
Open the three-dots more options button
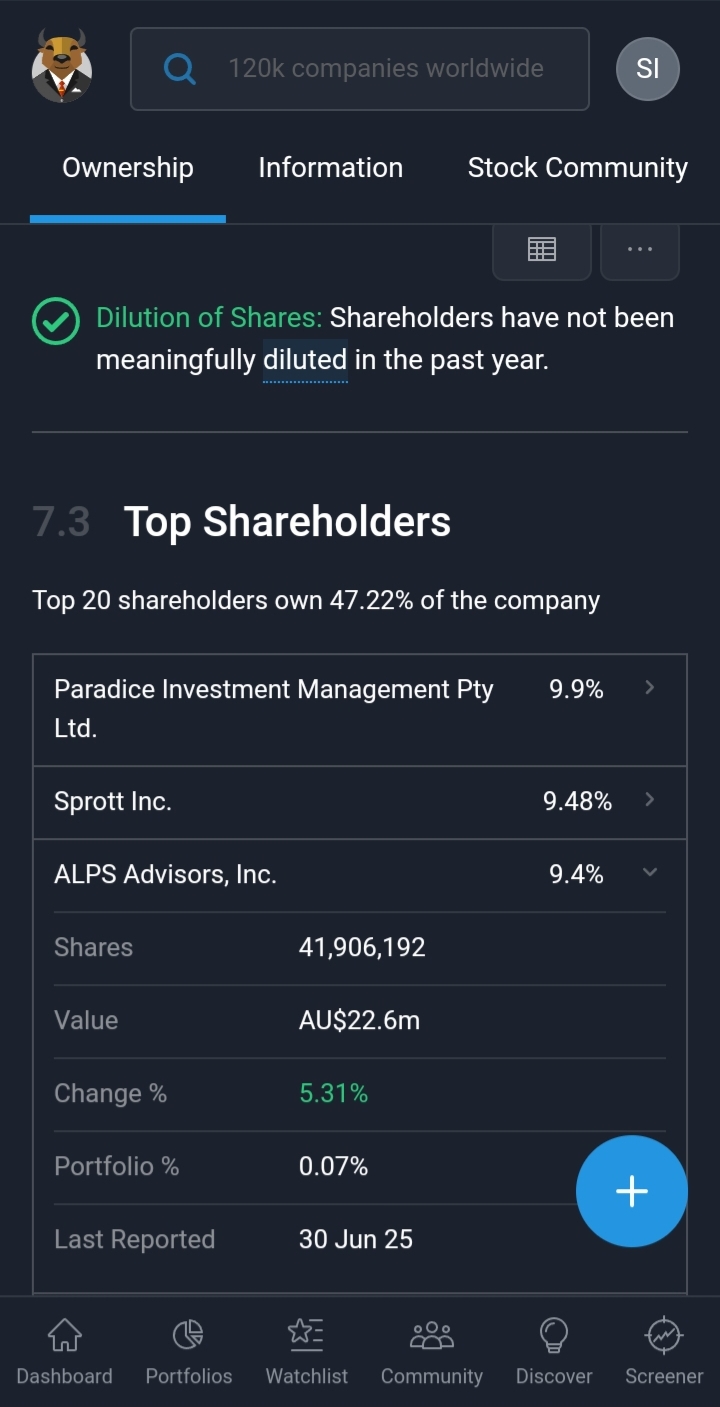point(640,250)
